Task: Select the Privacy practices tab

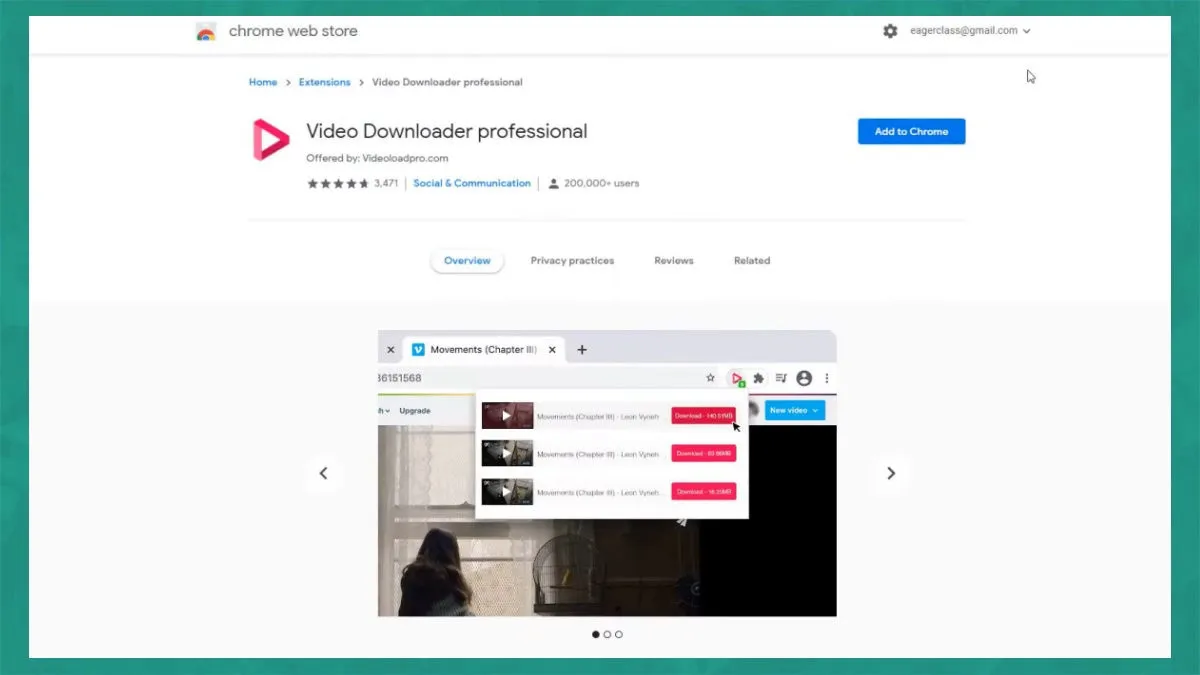Action: tap(572, 260)
